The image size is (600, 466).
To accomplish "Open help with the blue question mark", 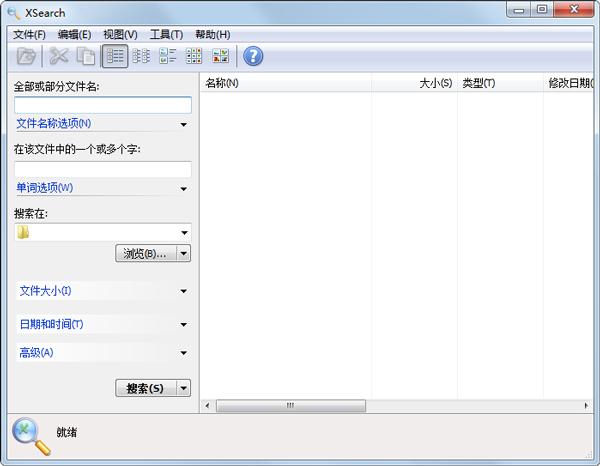I will [253, 56].
